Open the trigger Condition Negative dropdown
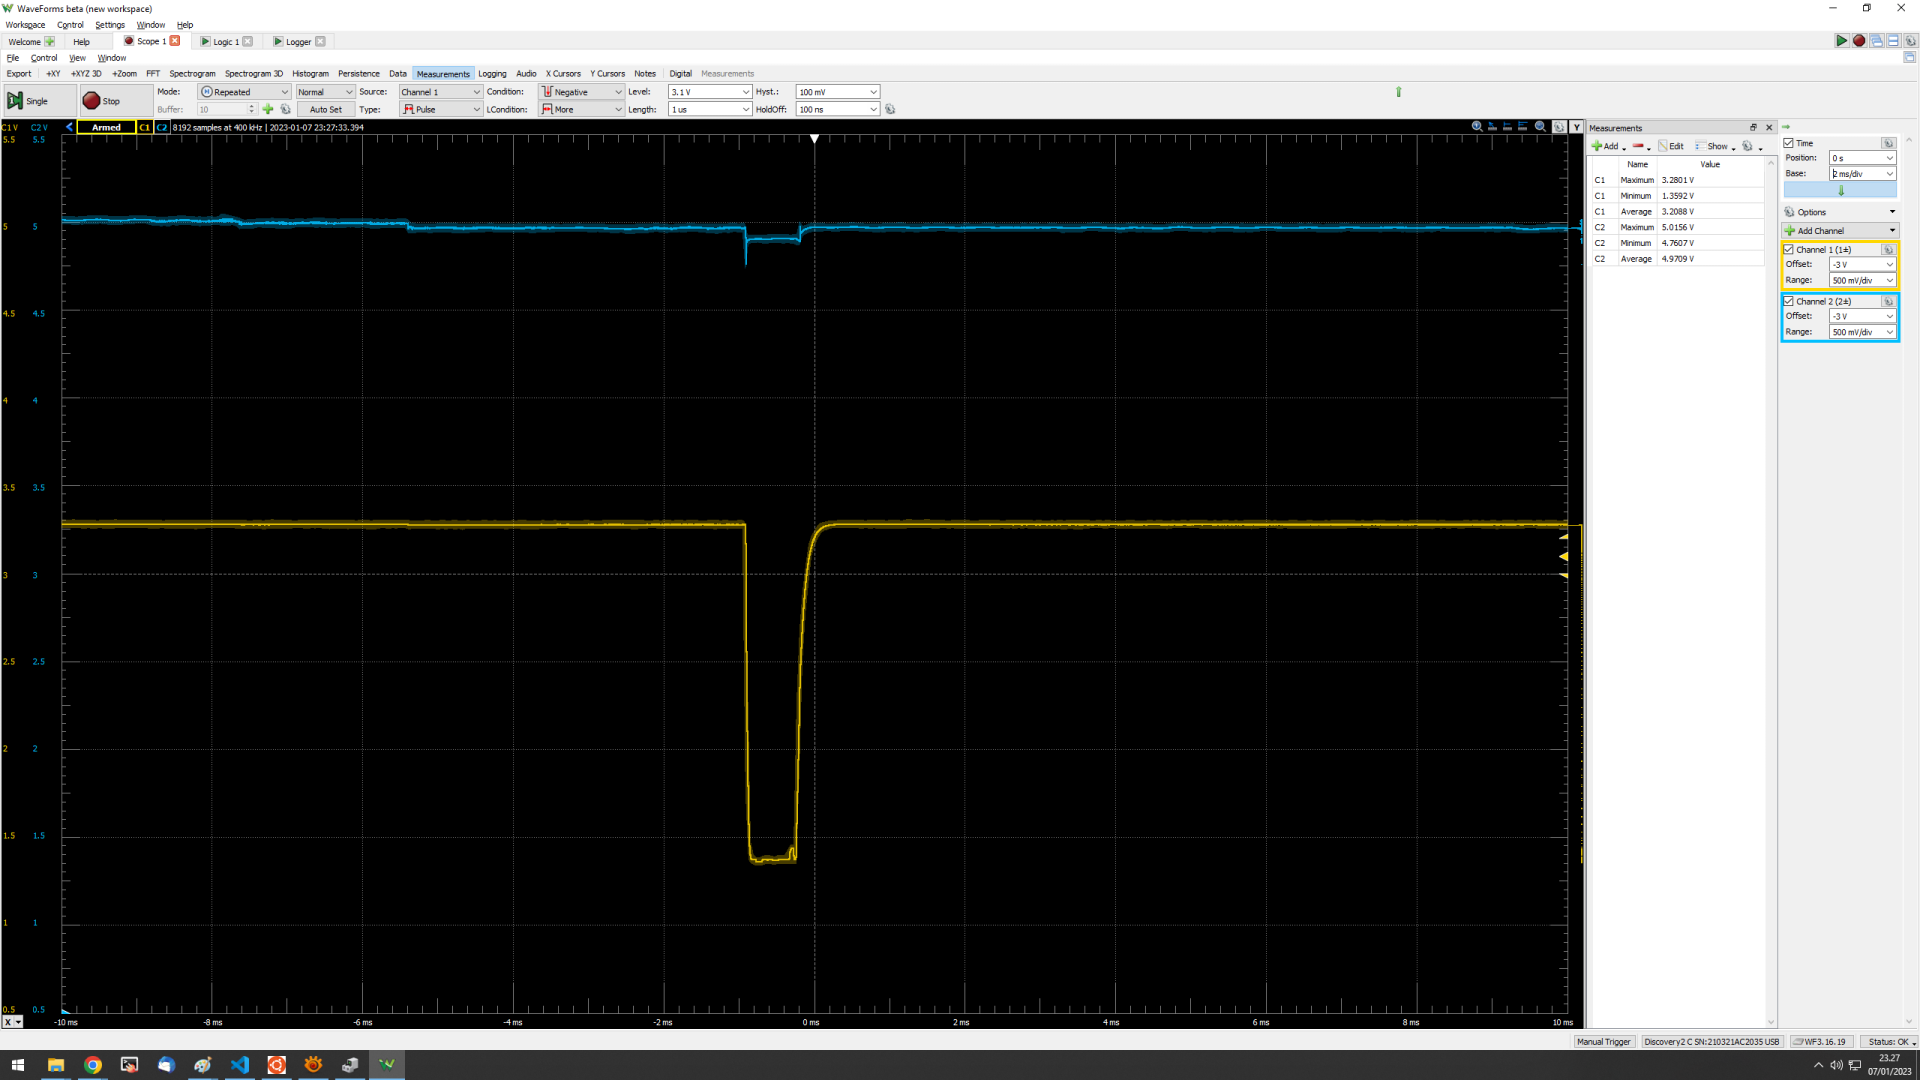Viewport: 1920px width, 1080px height. pos(582,92)
